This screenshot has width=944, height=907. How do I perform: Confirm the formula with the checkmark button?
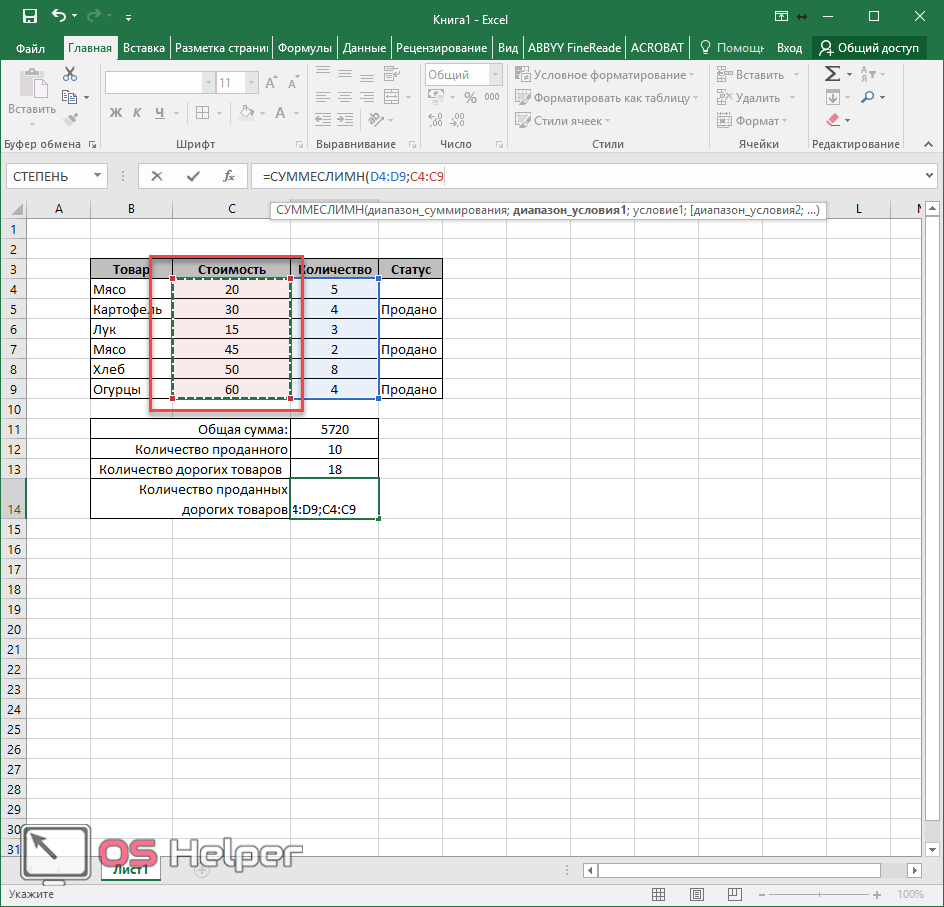pyautogui.click(x=193, y=176)
